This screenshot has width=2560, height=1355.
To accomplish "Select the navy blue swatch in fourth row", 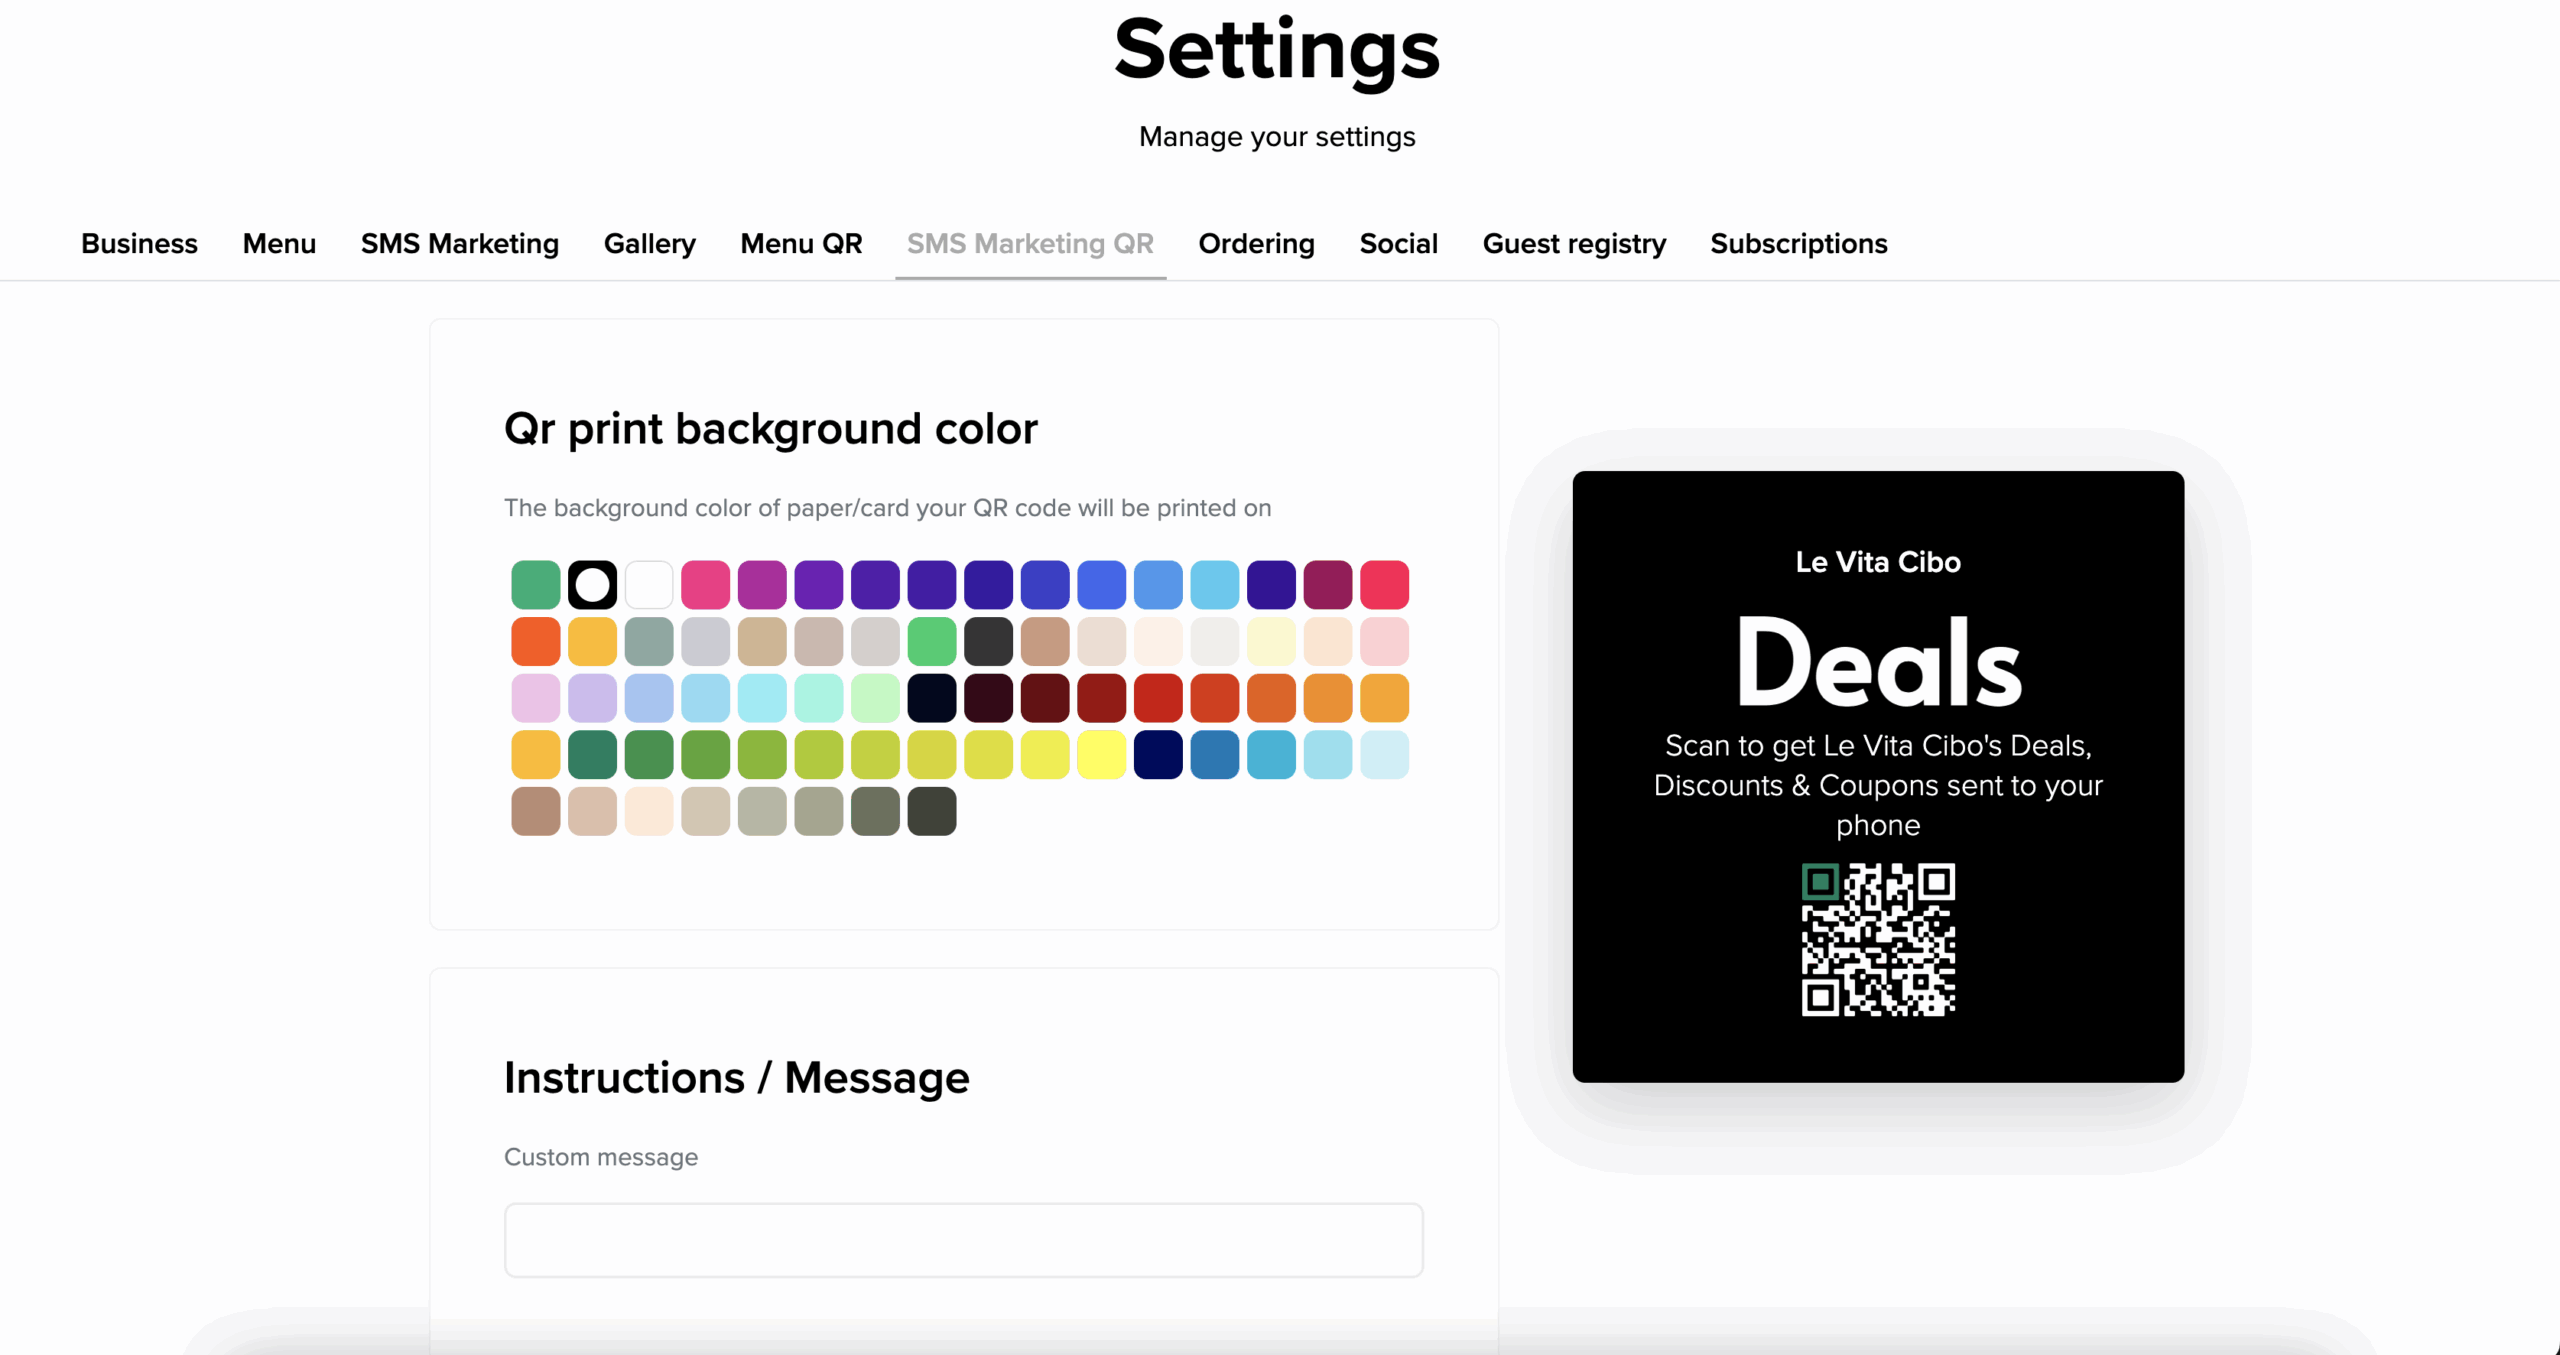I will [1158, 755].
